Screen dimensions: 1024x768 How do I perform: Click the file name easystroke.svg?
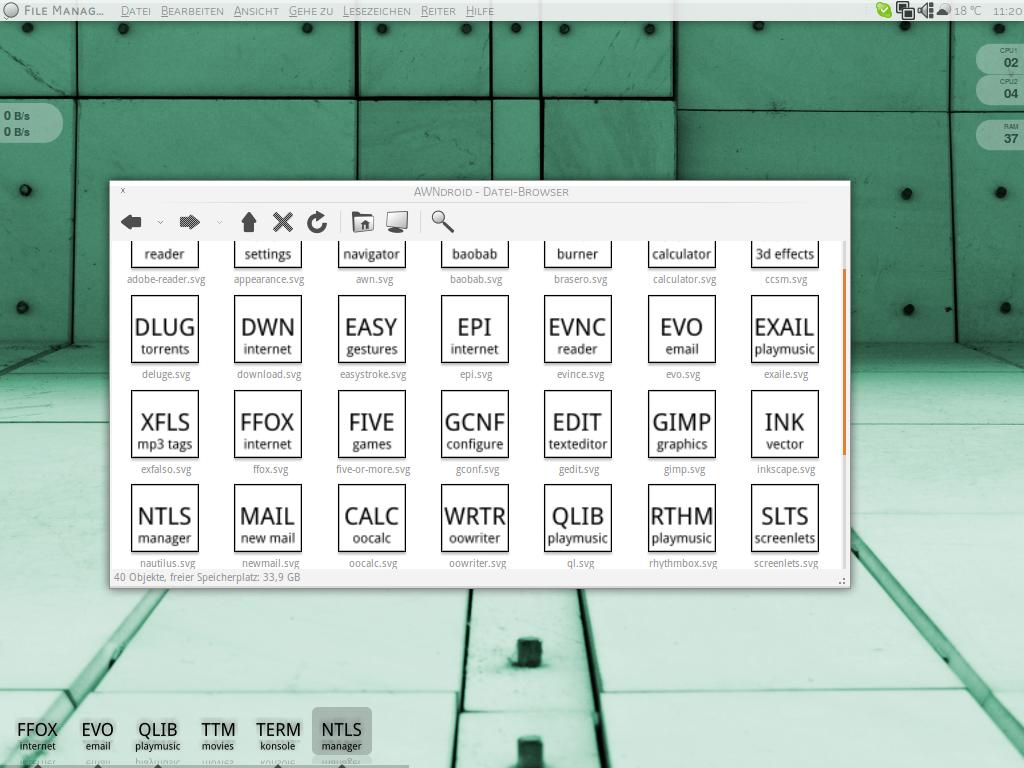(373, 374)
